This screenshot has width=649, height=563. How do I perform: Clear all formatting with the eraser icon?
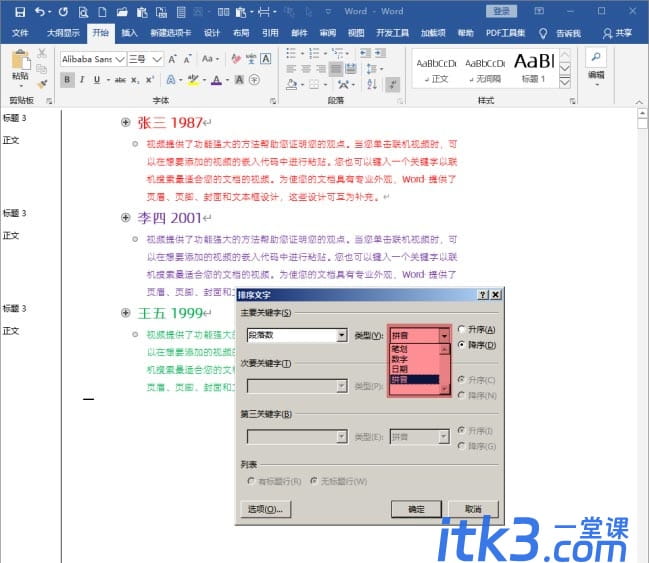click(x=236, y=59)
